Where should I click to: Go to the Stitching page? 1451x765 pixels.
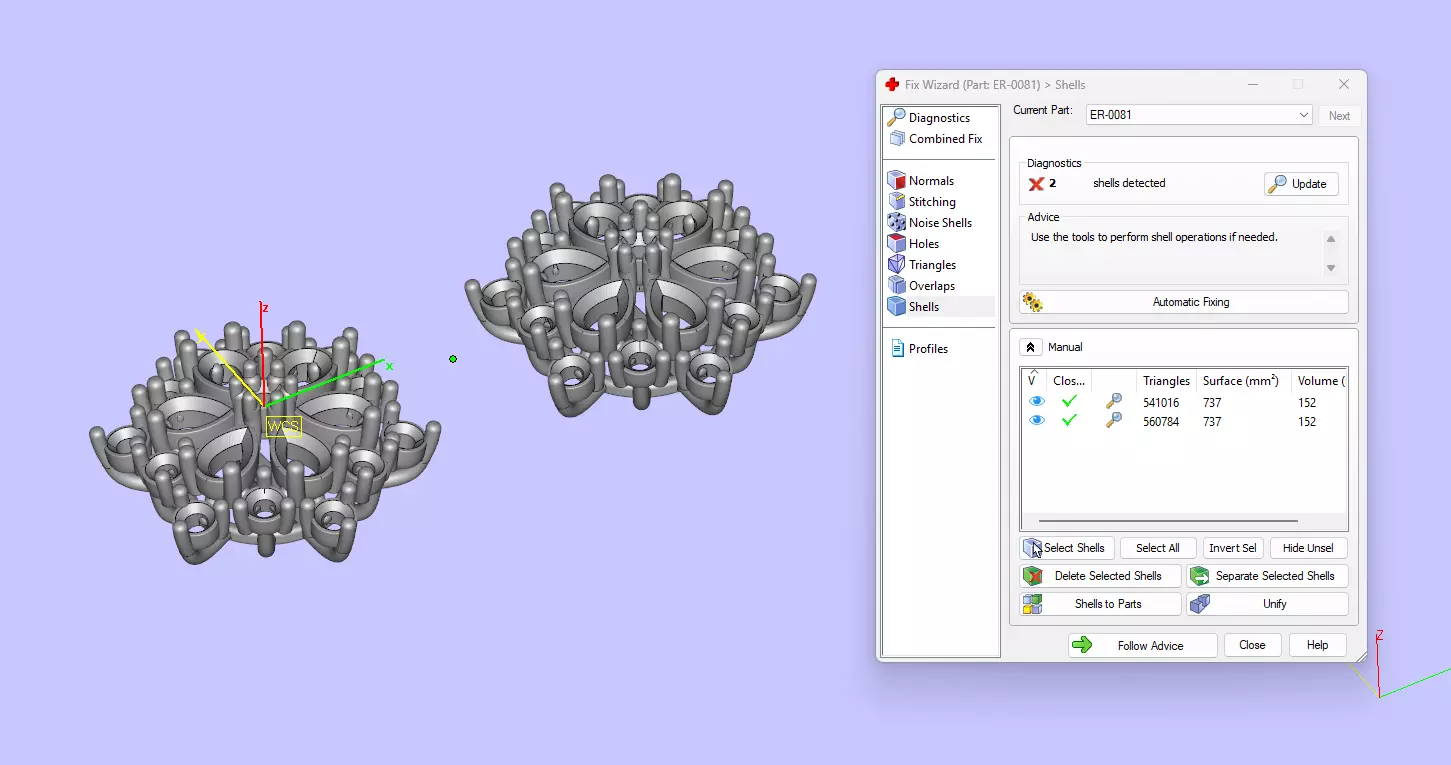pyautogui.click(x=921, y=202)
